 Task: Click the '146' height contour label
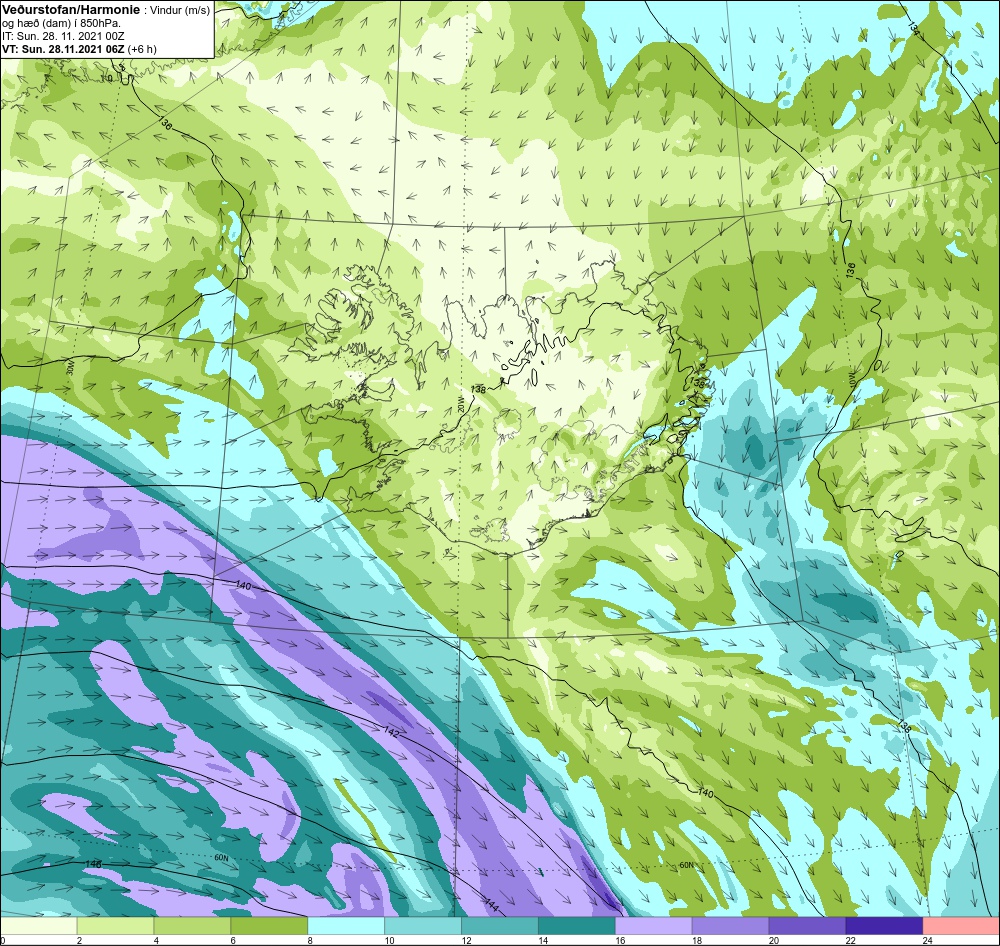(93, 864)
